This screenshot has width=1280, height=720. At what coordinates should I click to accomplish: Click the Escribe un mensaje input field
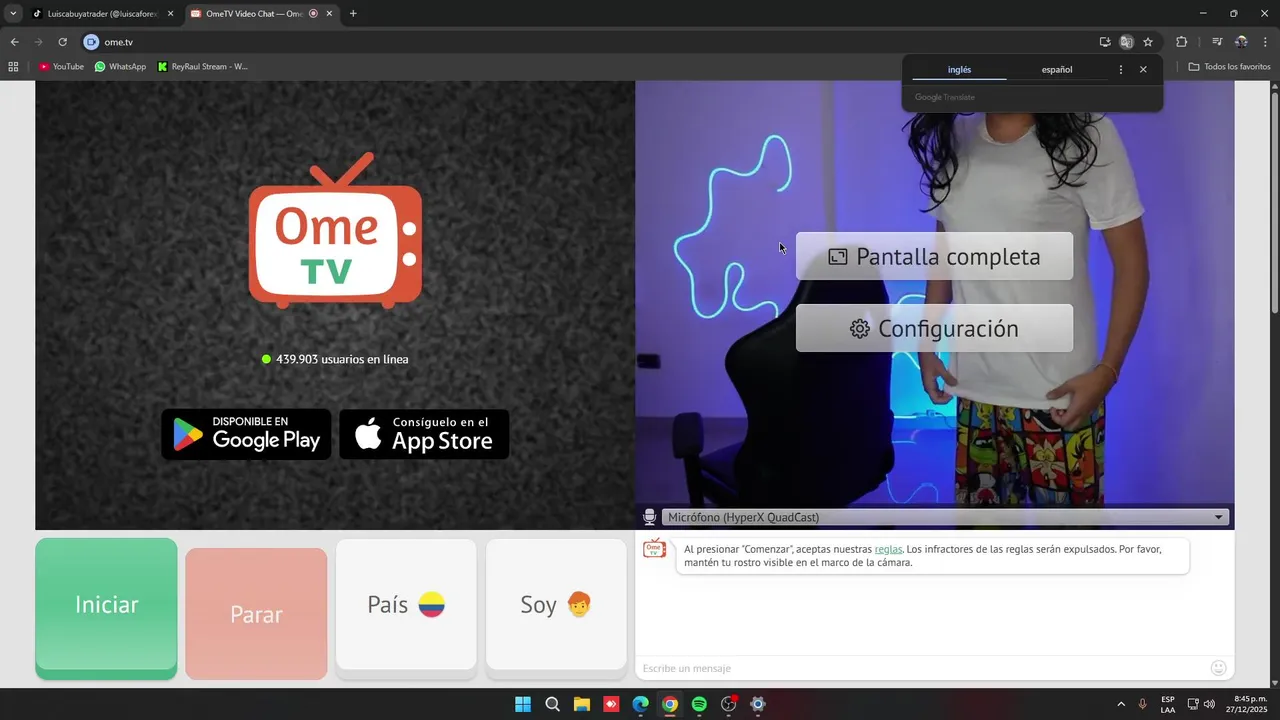(920, 668)
